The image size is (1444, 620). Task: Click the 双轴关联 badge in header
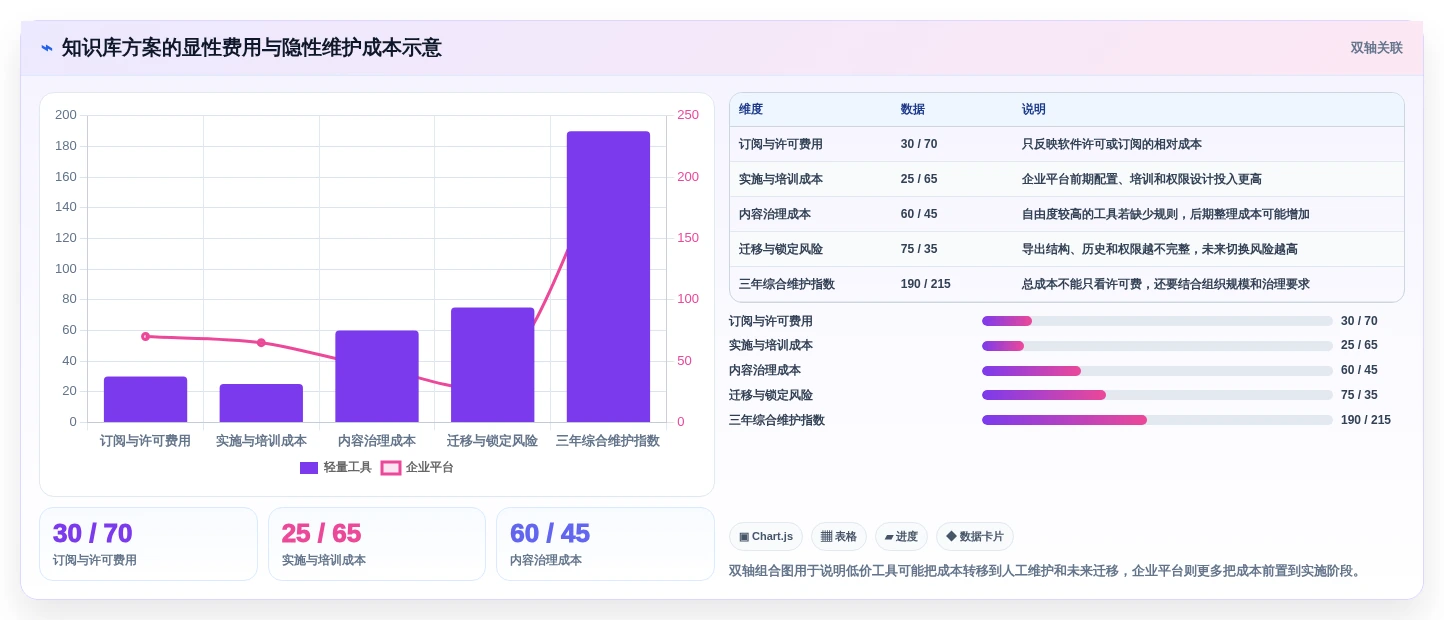tap(1376, 48)
